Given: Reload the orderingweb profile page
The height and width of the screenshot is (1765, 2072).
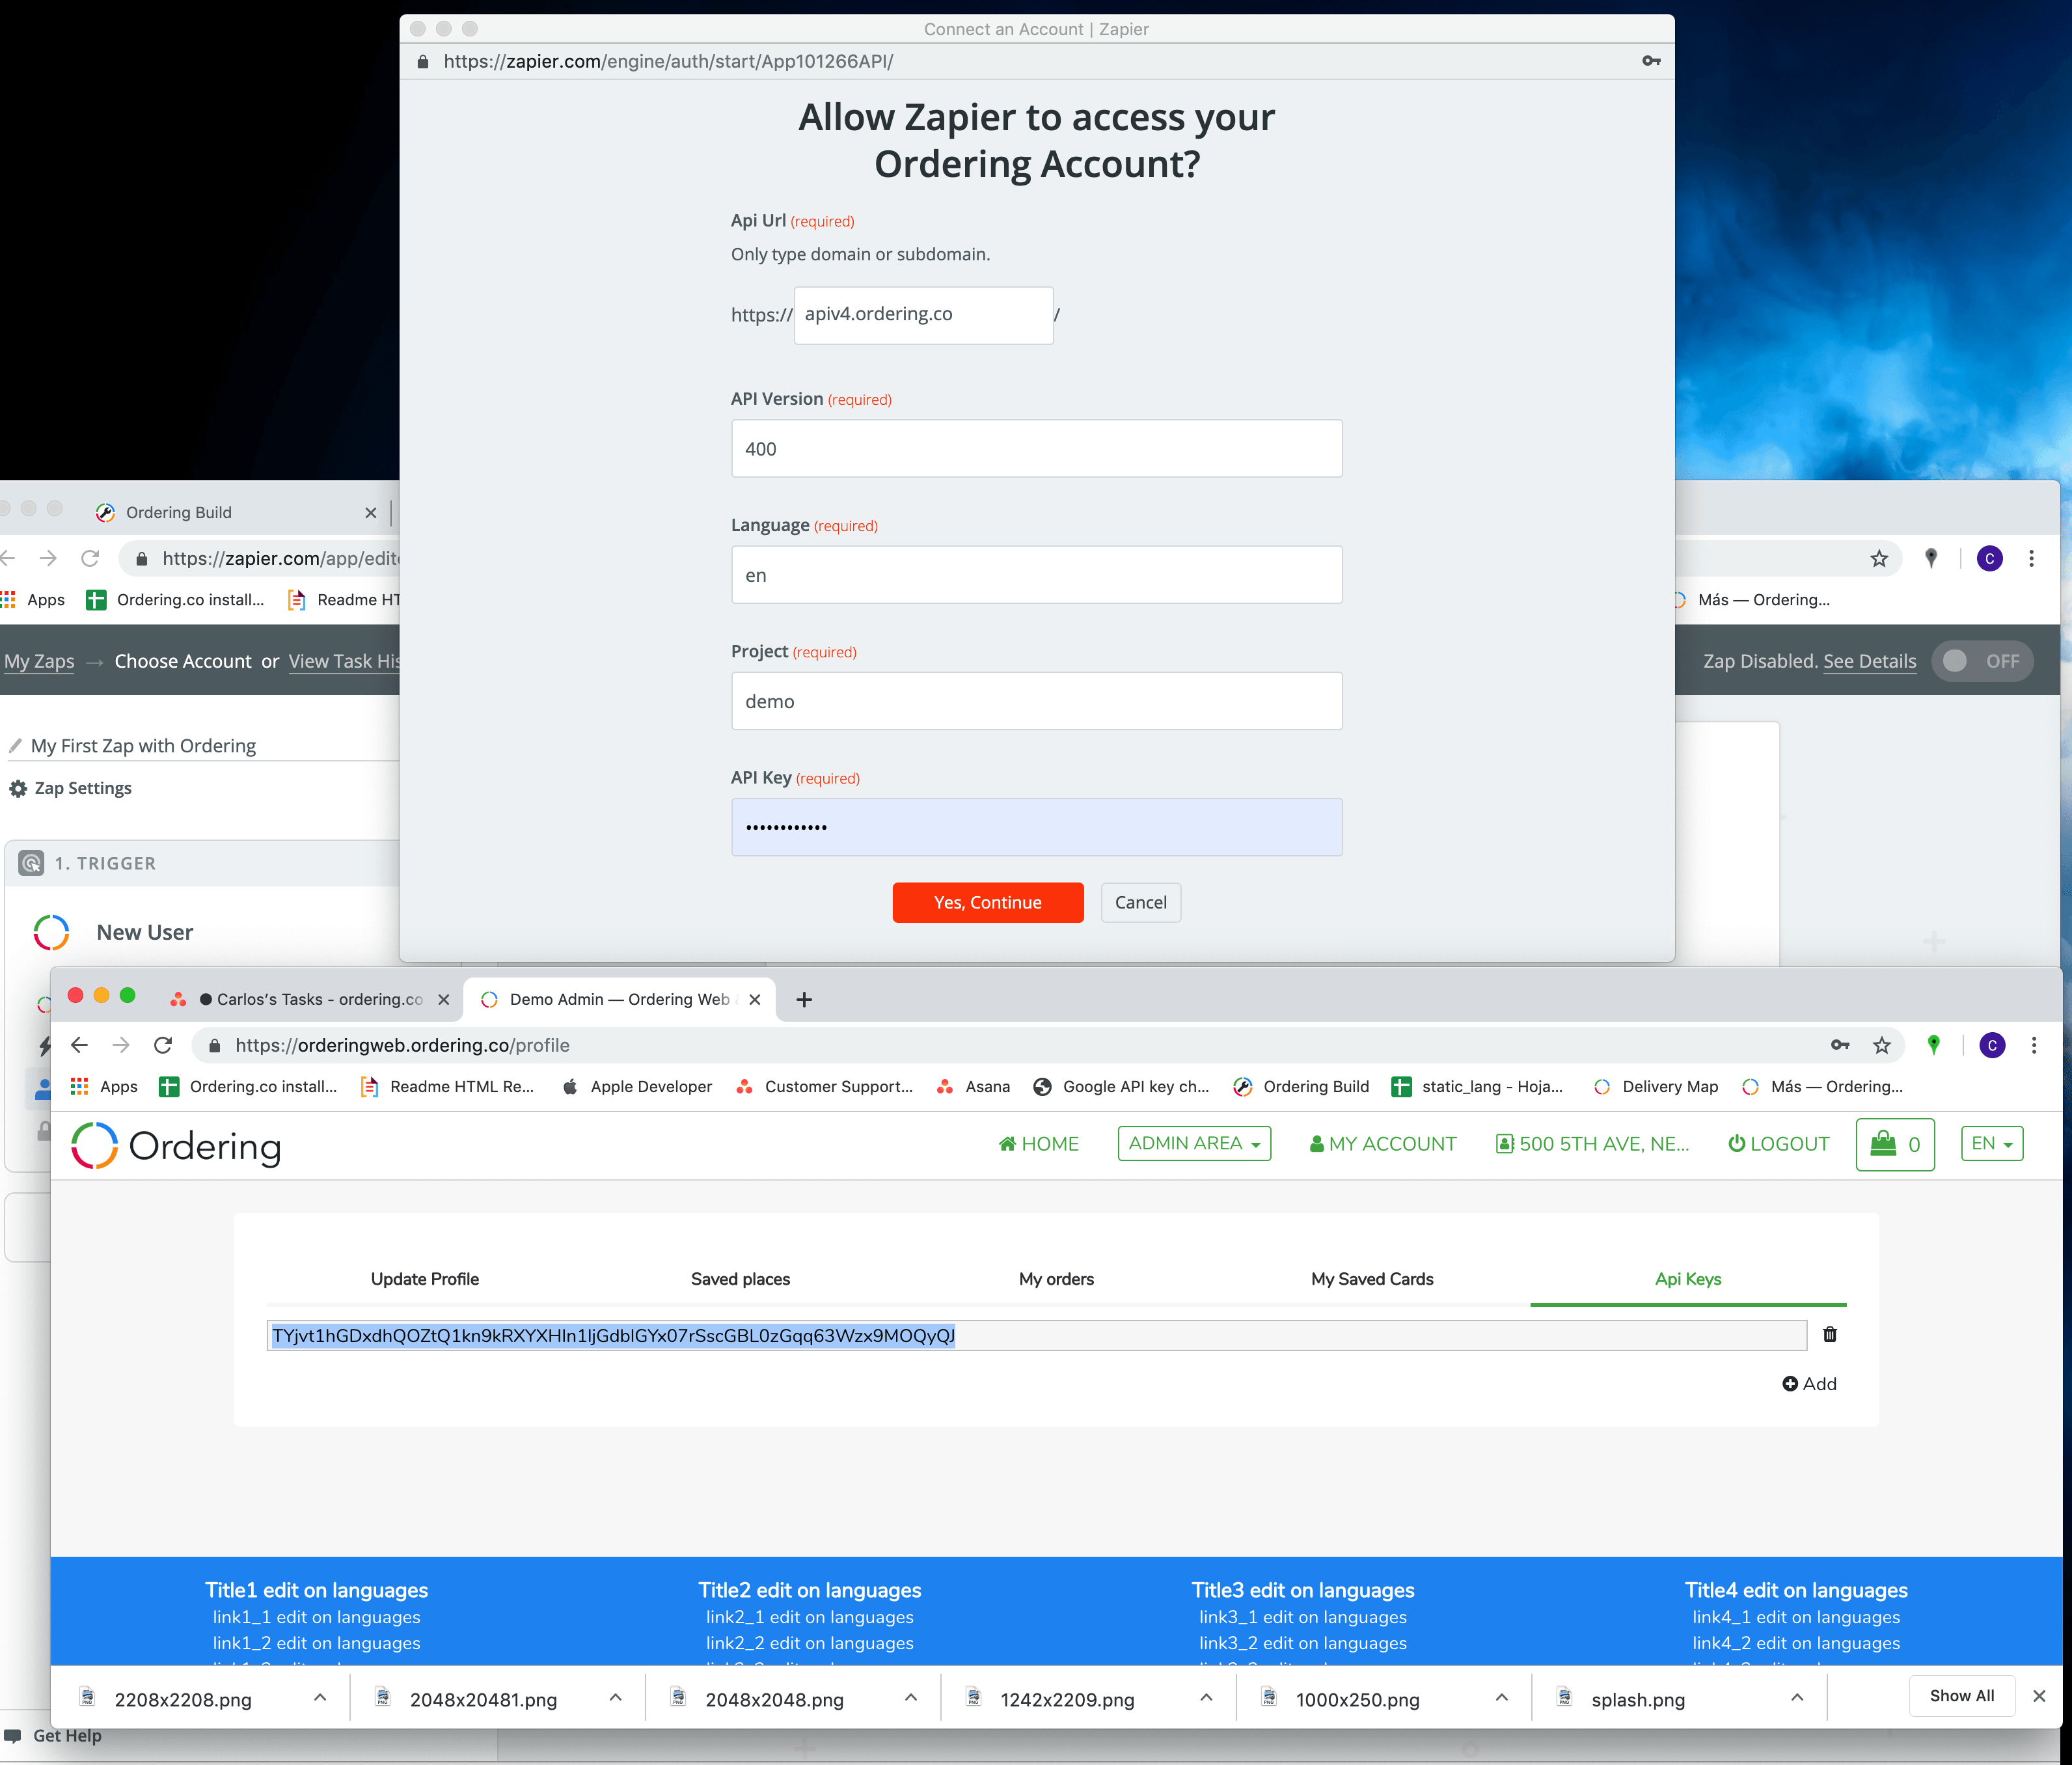Looking at the screenshot, I should click(163, 1045).
